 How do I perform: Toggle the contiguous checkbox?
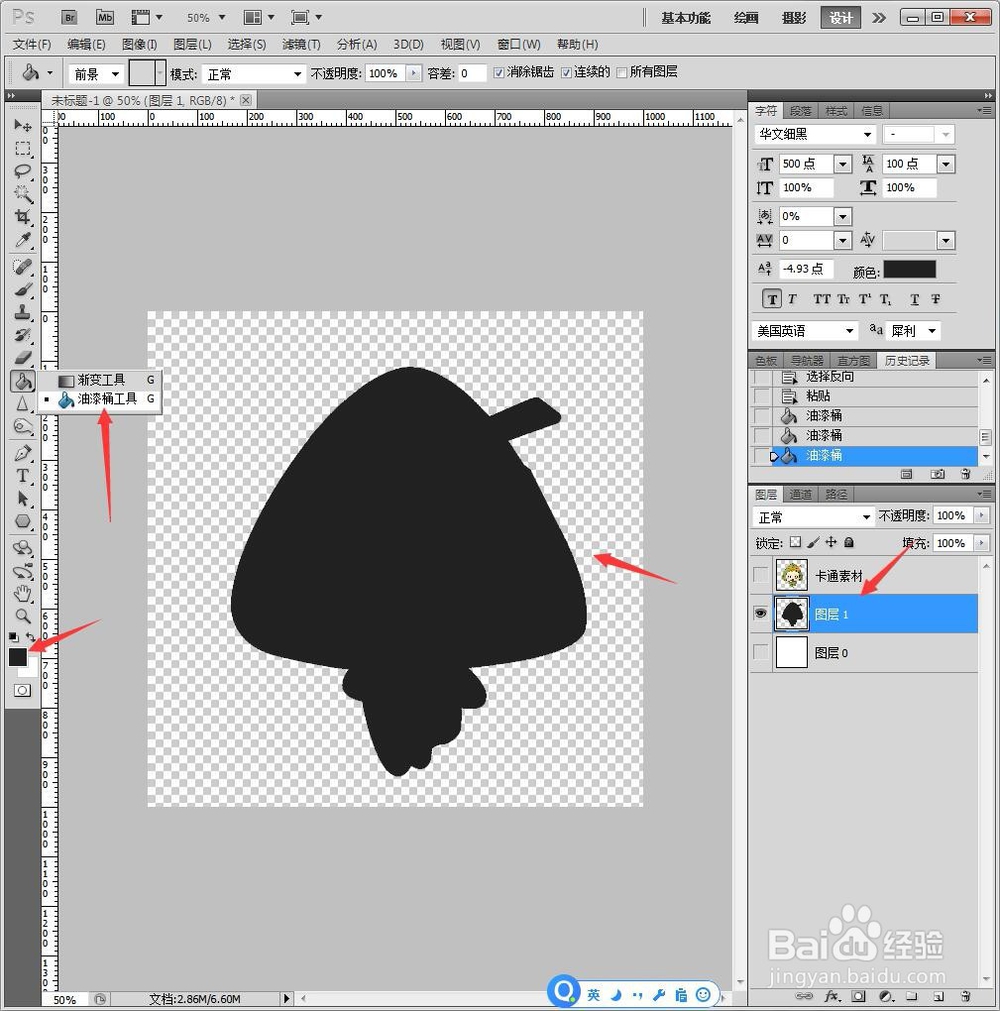click(565, 73)
